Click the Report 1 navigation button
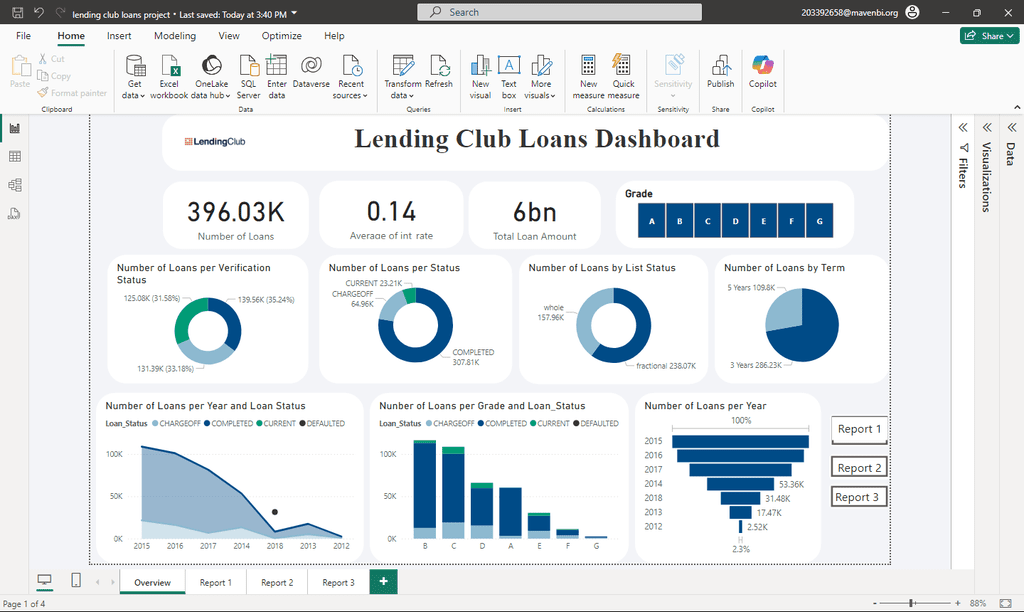This screenshot has width=1024, height=612. (859, 429)
